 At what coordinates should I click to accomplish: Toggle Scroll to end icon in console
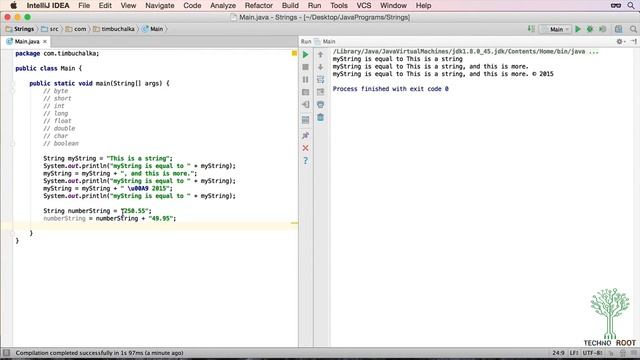[320, 92]
